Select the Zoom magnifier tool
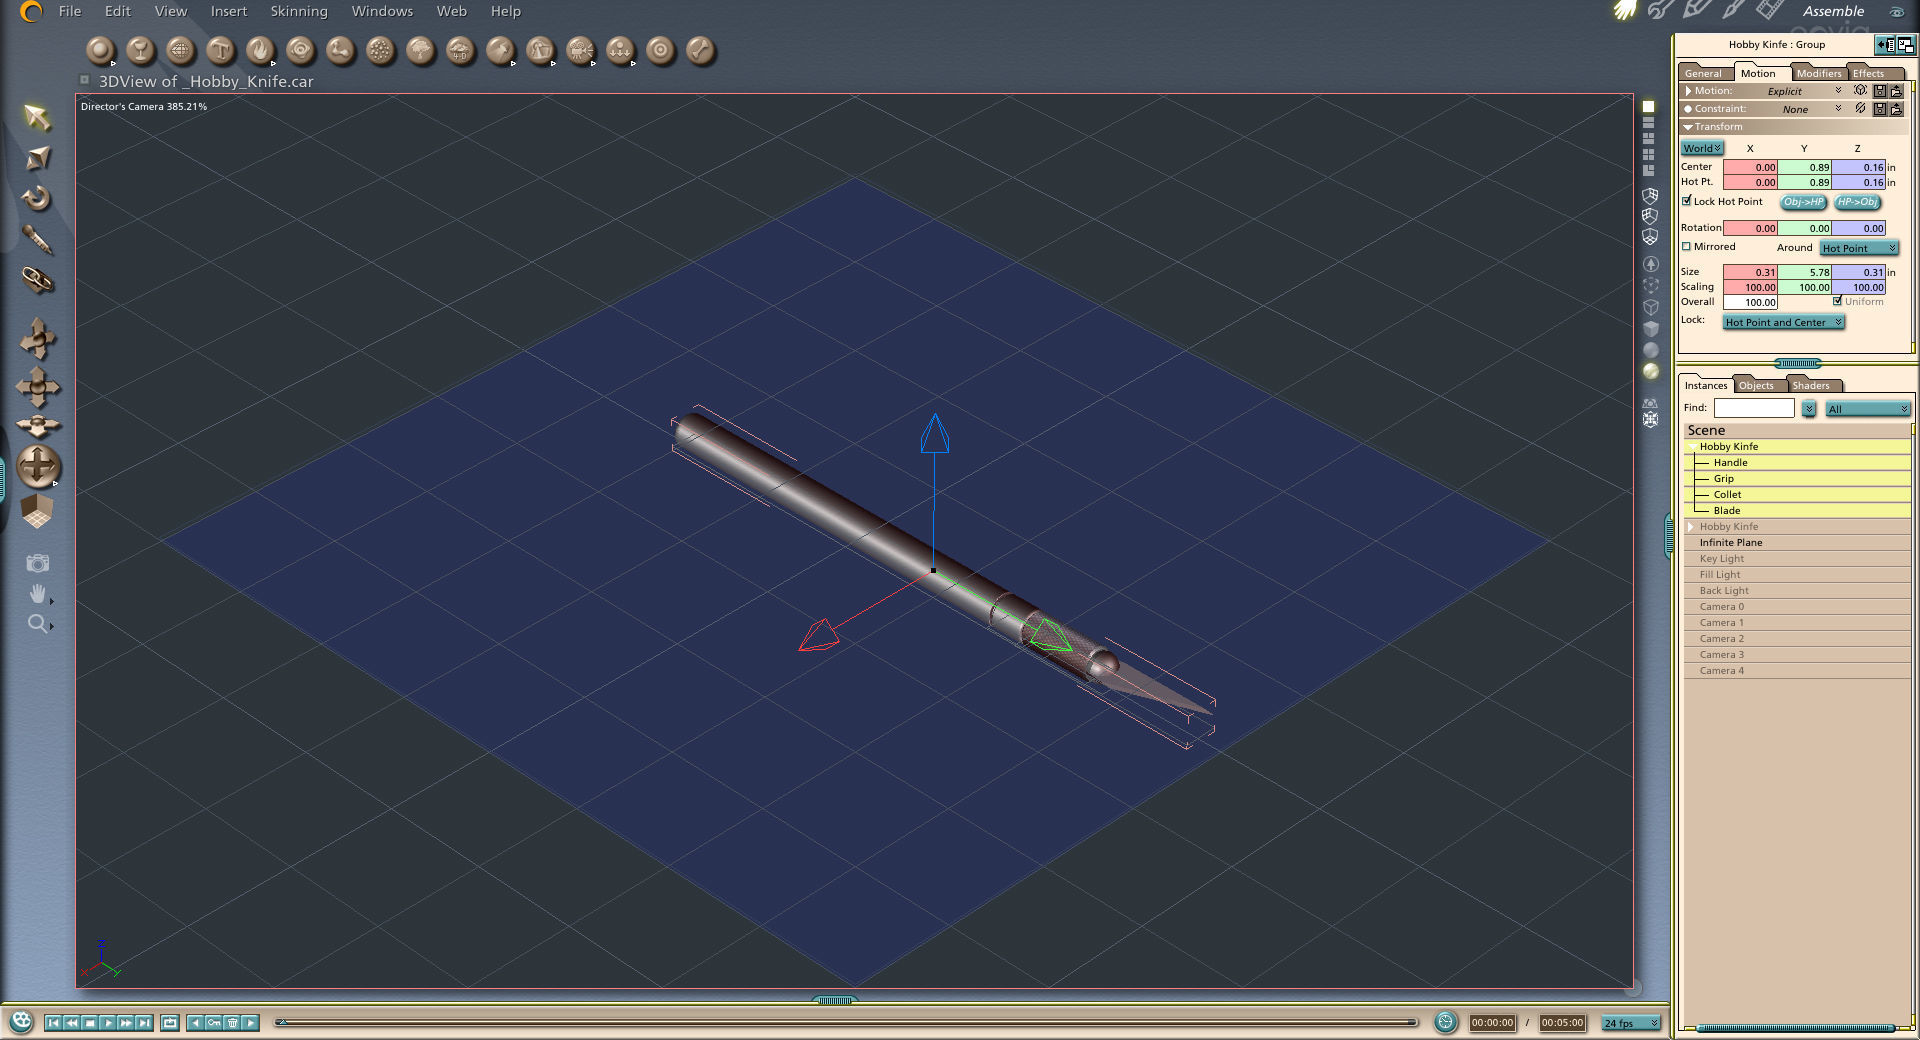Viewport: 1920px width, 1040px height. [38, 624]
